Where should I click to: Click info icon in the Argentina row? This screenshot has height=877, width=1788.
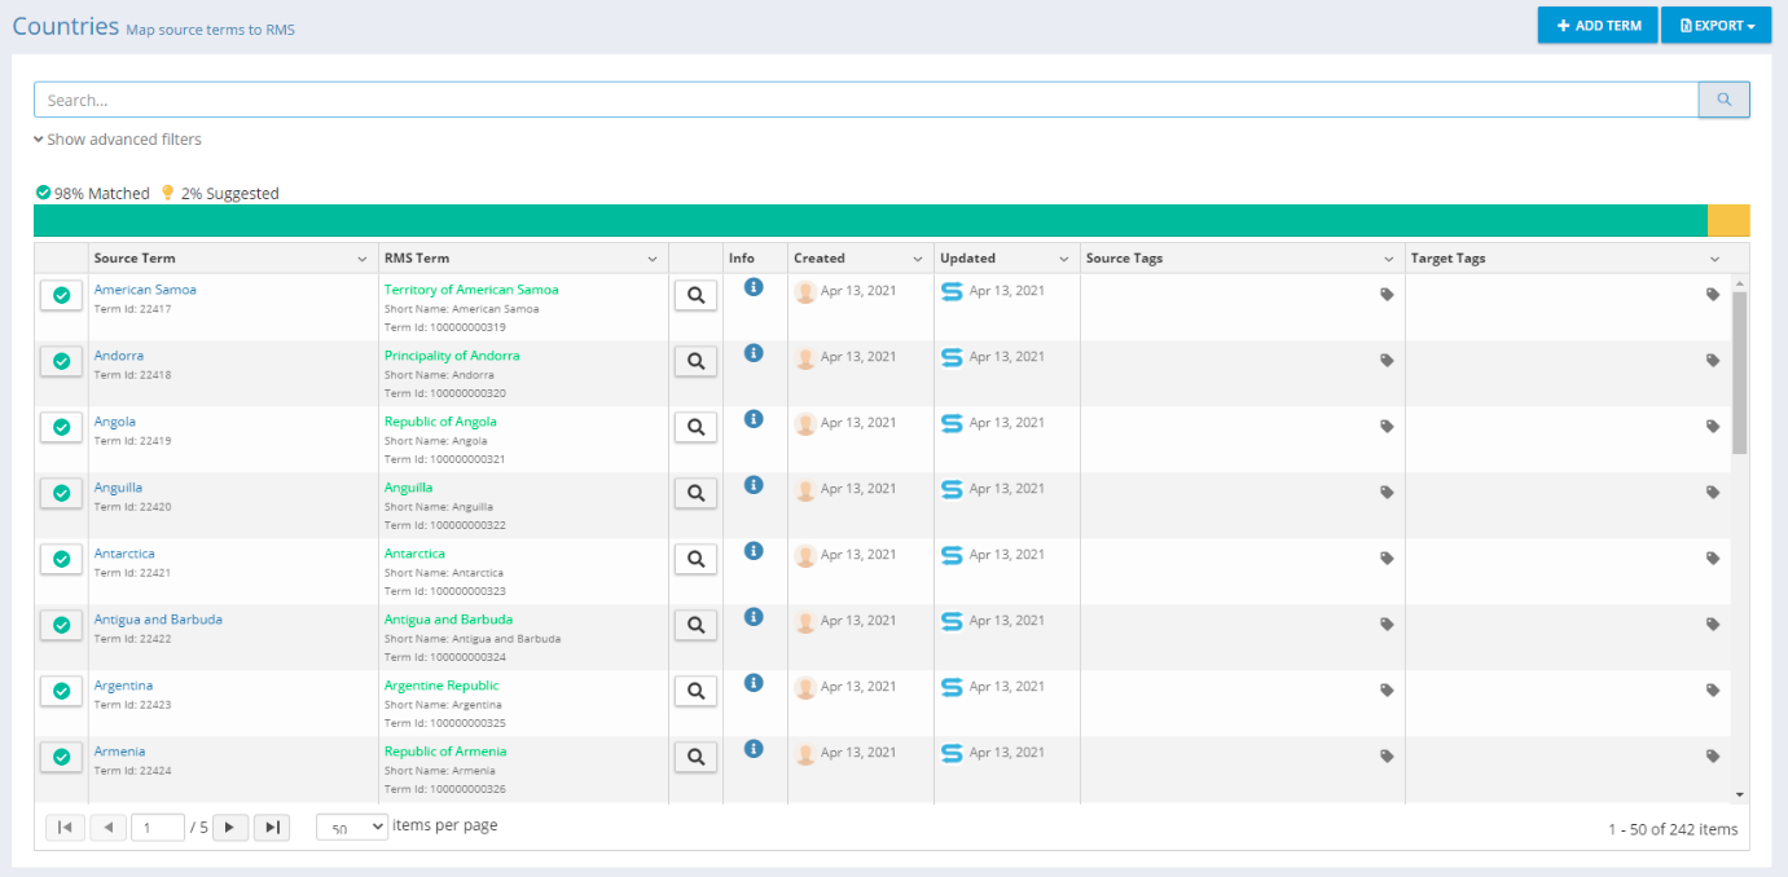pos(754,683)
